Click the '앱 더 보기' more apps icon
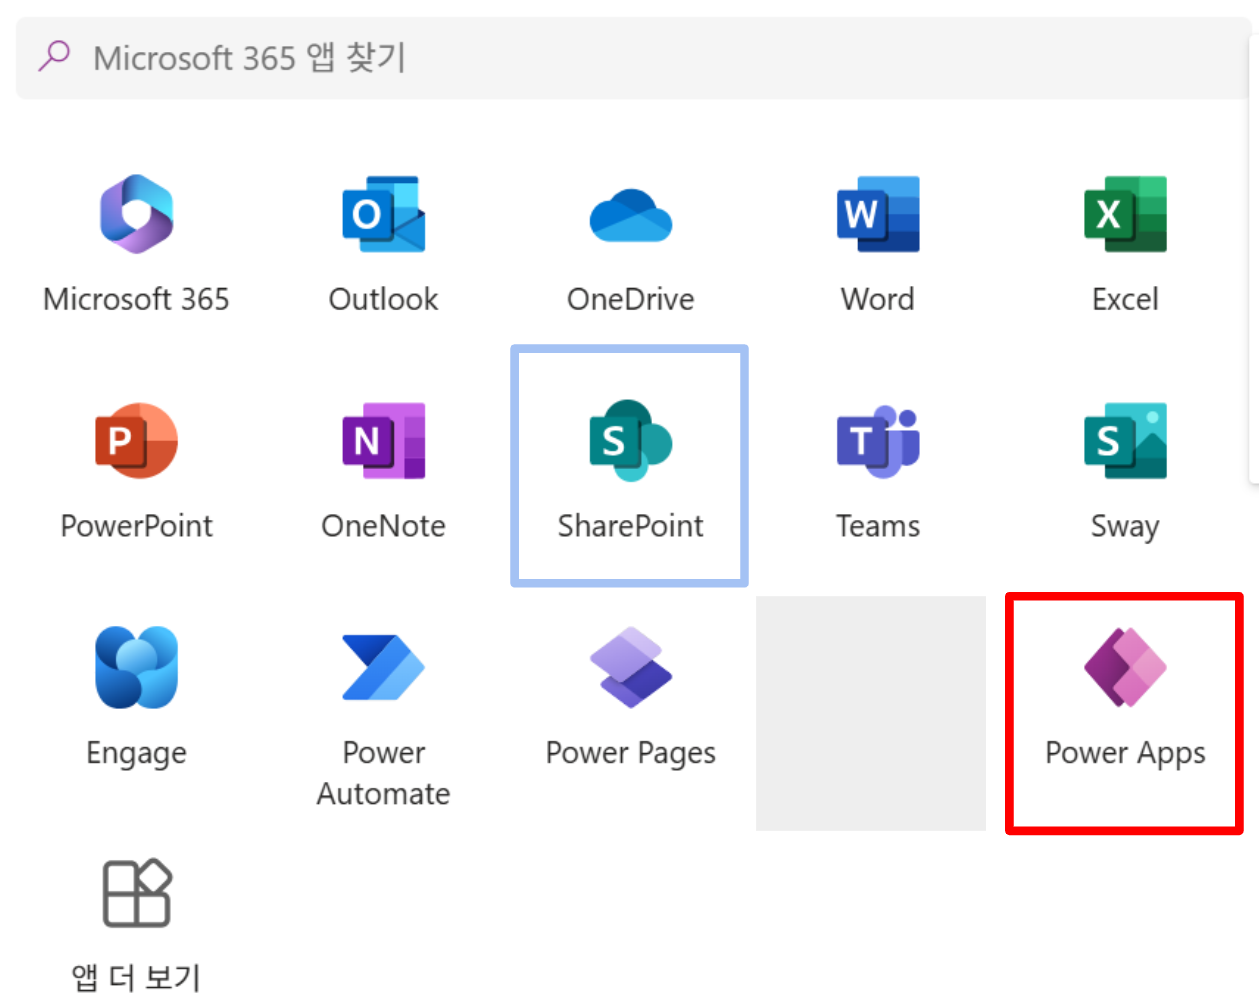Viewport: 1259px width, 1004px height. [137, 893]
